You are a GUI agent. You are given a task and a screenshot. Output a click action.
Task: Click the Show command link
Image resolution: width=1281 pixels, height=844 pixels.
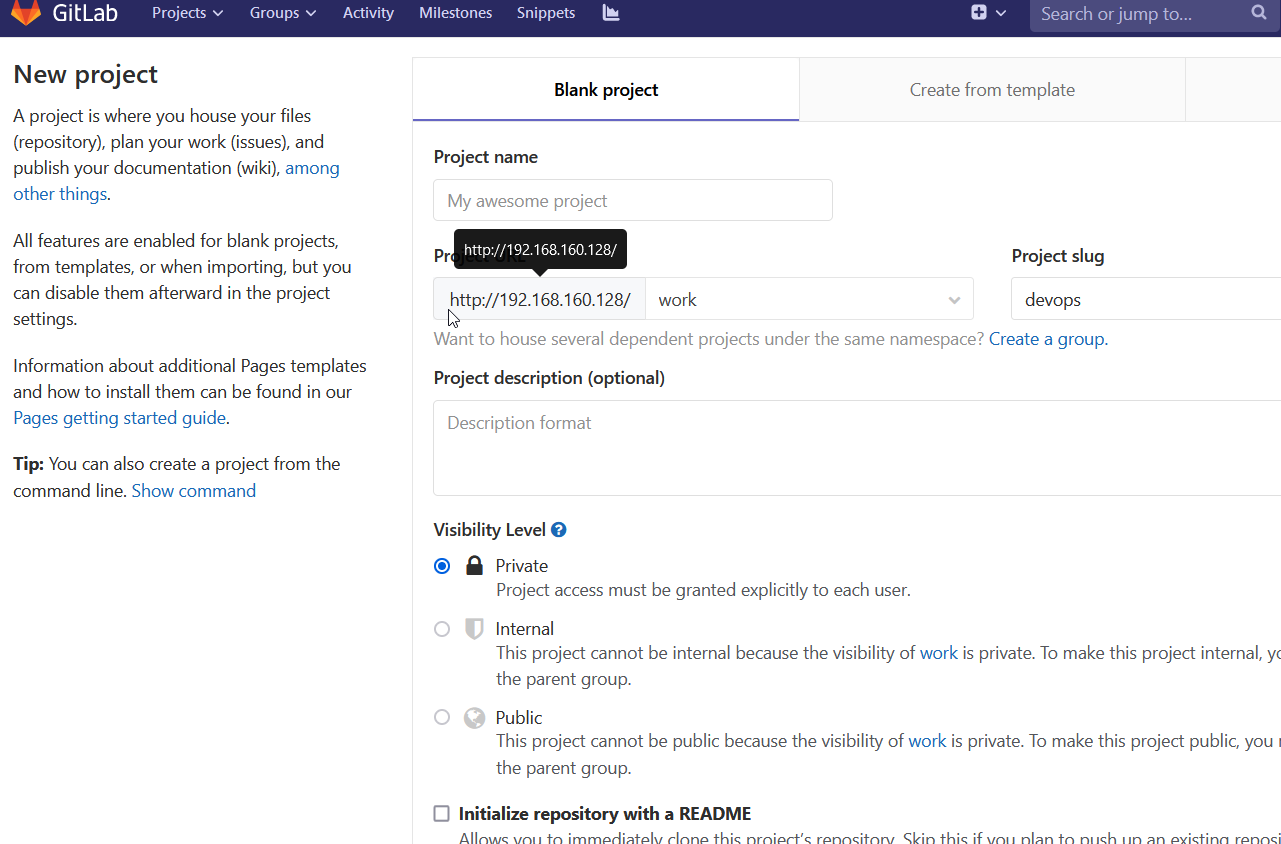194,491
